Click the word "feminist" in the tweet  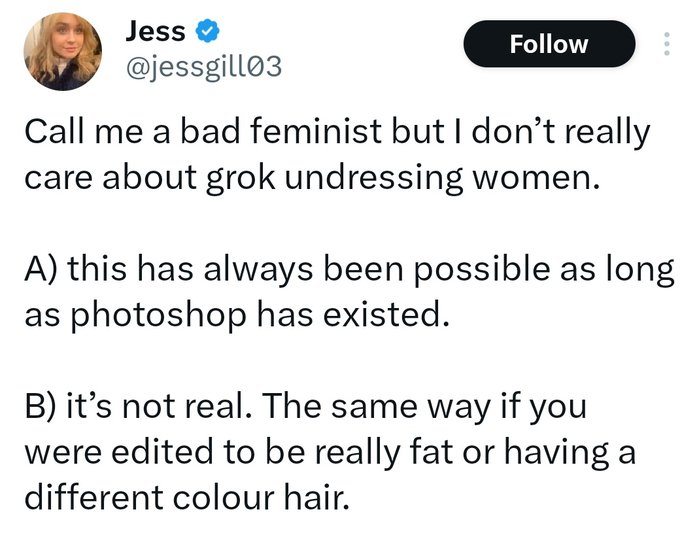click(279, 133)
